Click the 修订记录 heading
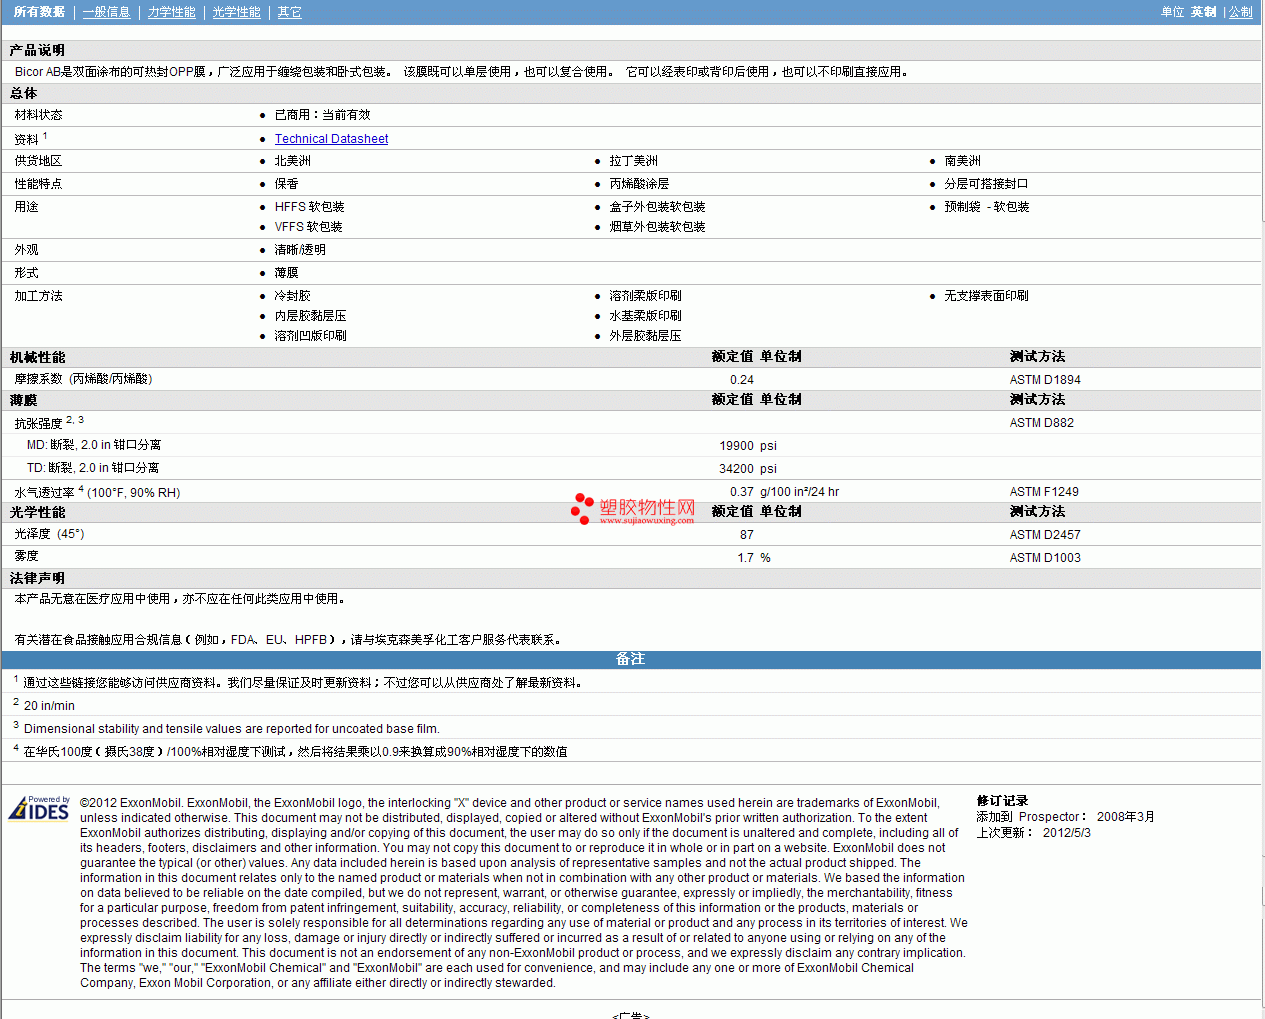This screenshot has width=1265, height=1019. (1003, 801)
